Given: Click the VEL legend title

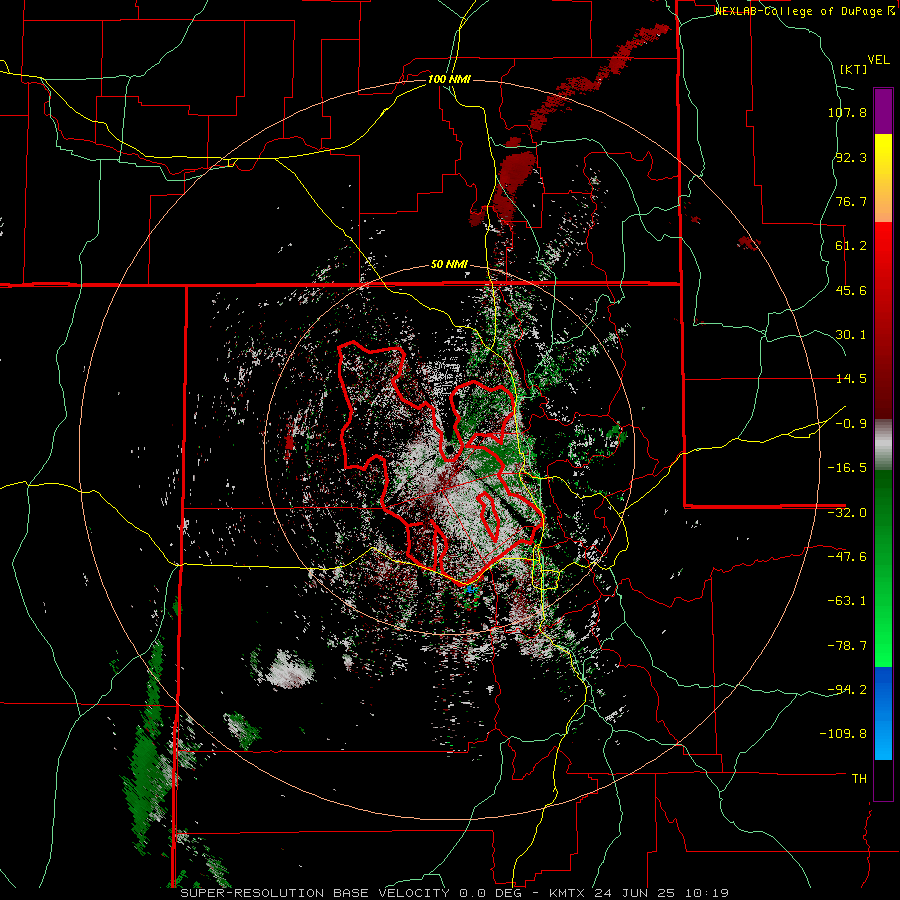Looking at the screenshot, I should [x=878, y=60].
